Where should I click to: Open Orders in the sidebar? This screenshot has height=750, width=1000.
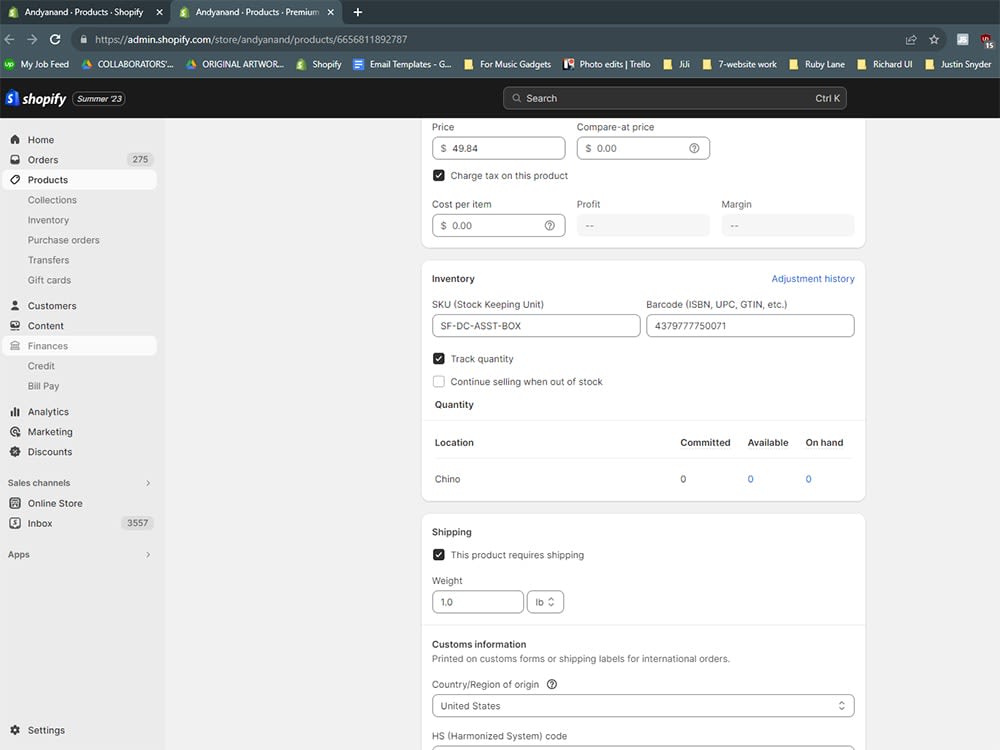tap(43, 159)
